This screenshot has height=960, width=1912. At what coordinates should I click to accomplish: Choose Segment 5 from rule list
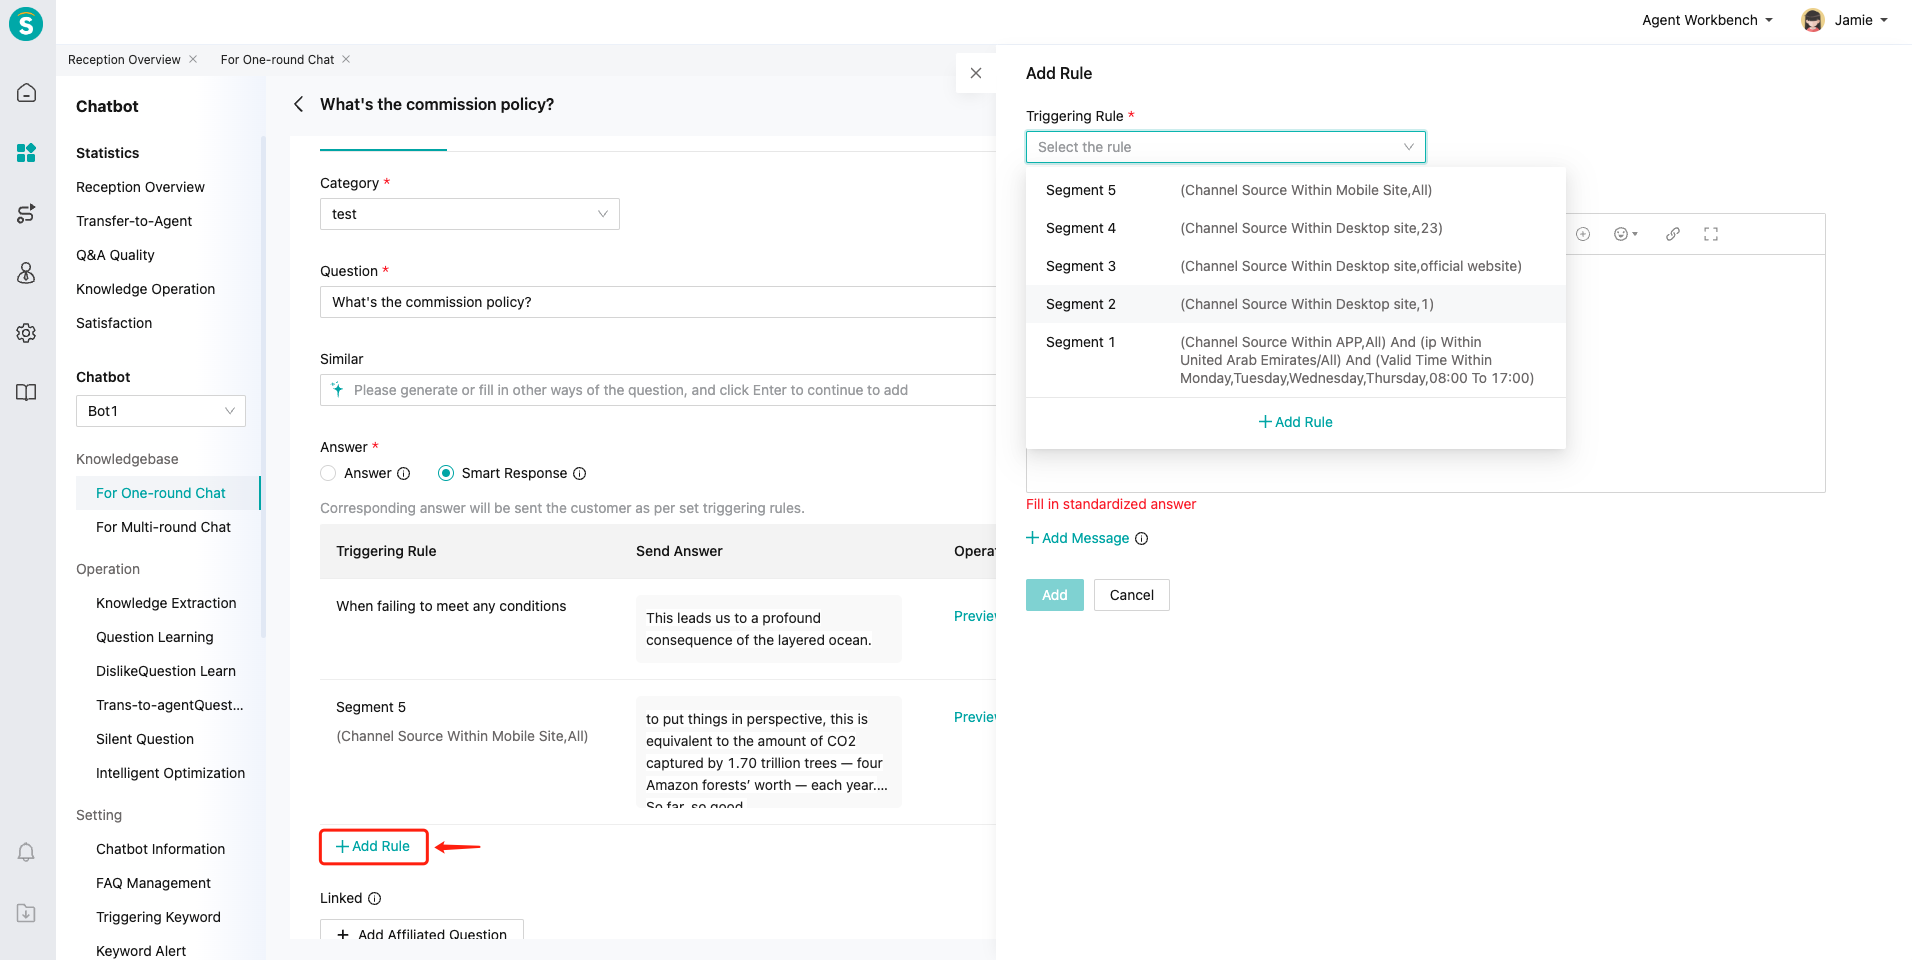[x=1296, y=190]
